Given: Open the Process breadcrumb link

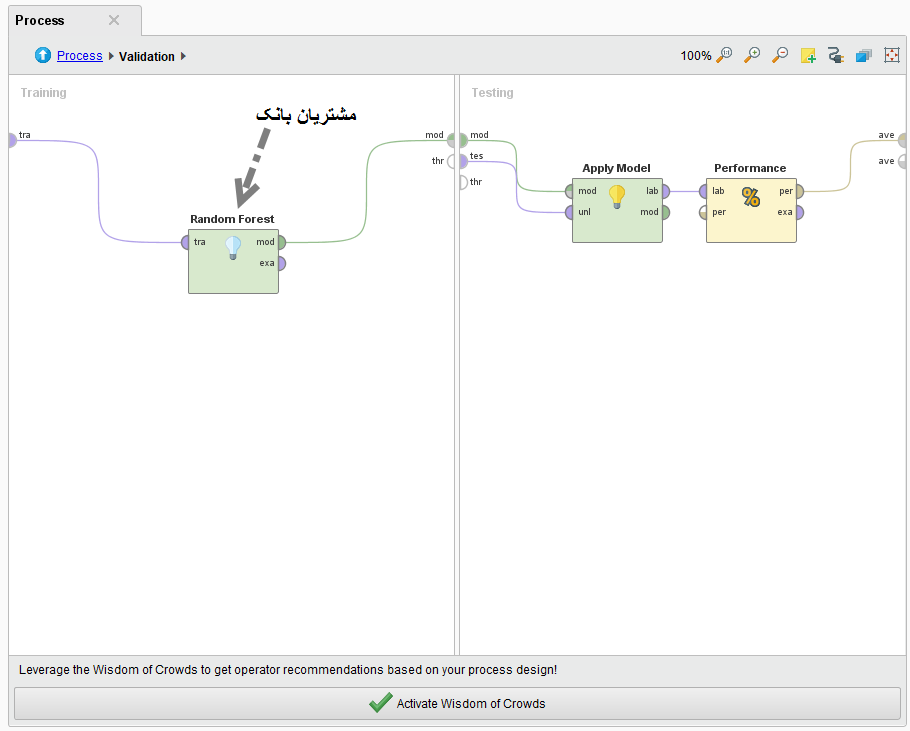Looking at the screenshot, I should (x=80, y=56).
